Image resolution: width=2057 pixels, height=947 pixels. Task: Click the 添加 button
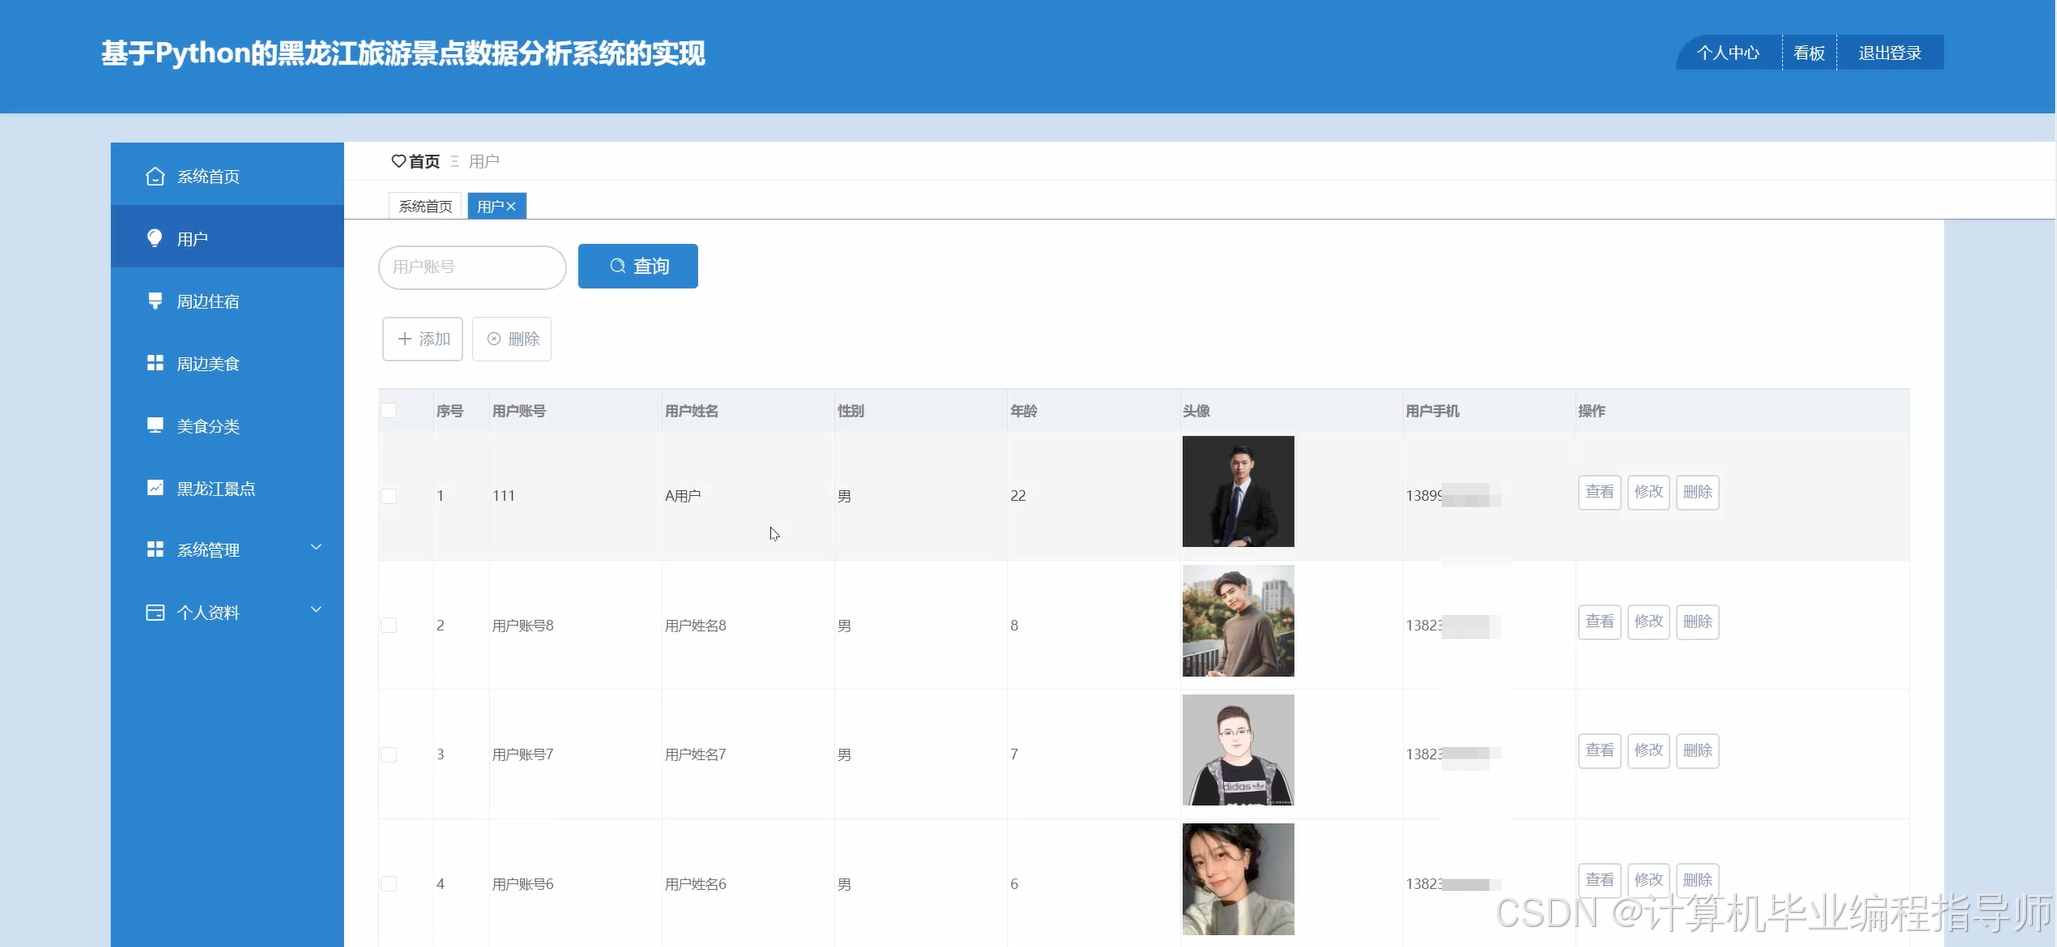(x=423, y=339)
